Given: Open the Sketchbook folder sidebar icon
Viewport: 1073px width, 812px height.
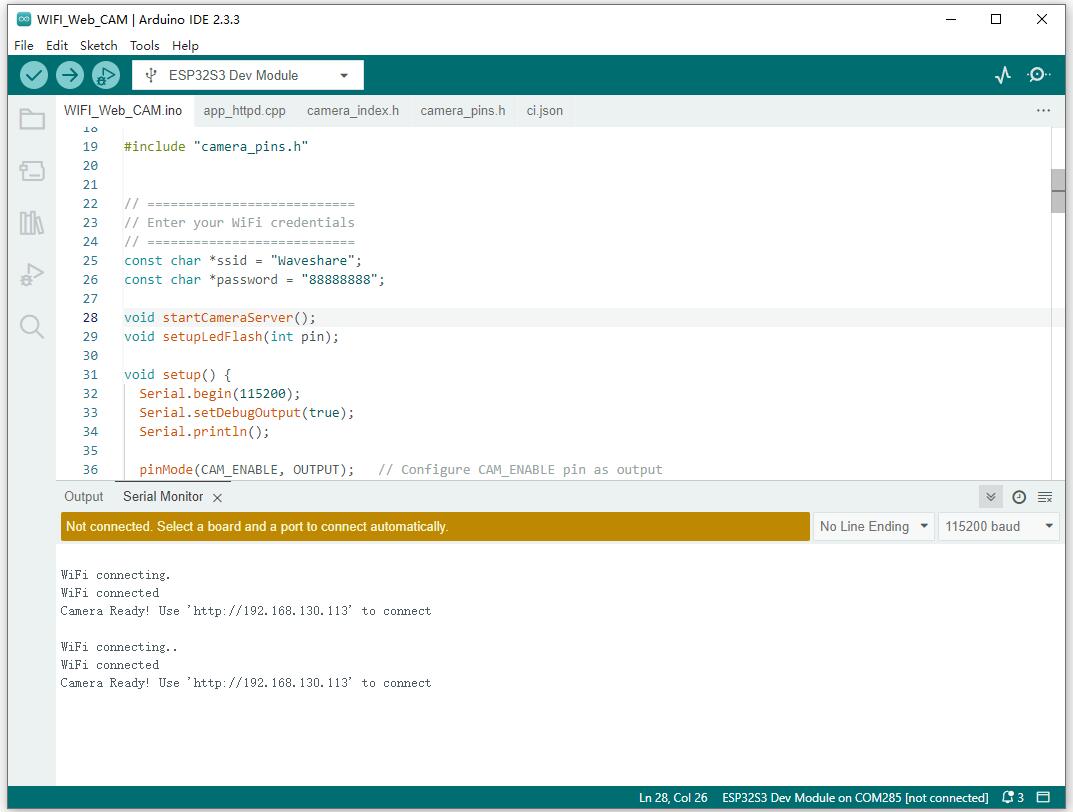Looking at the screenshot, I should tap(32, 120).
